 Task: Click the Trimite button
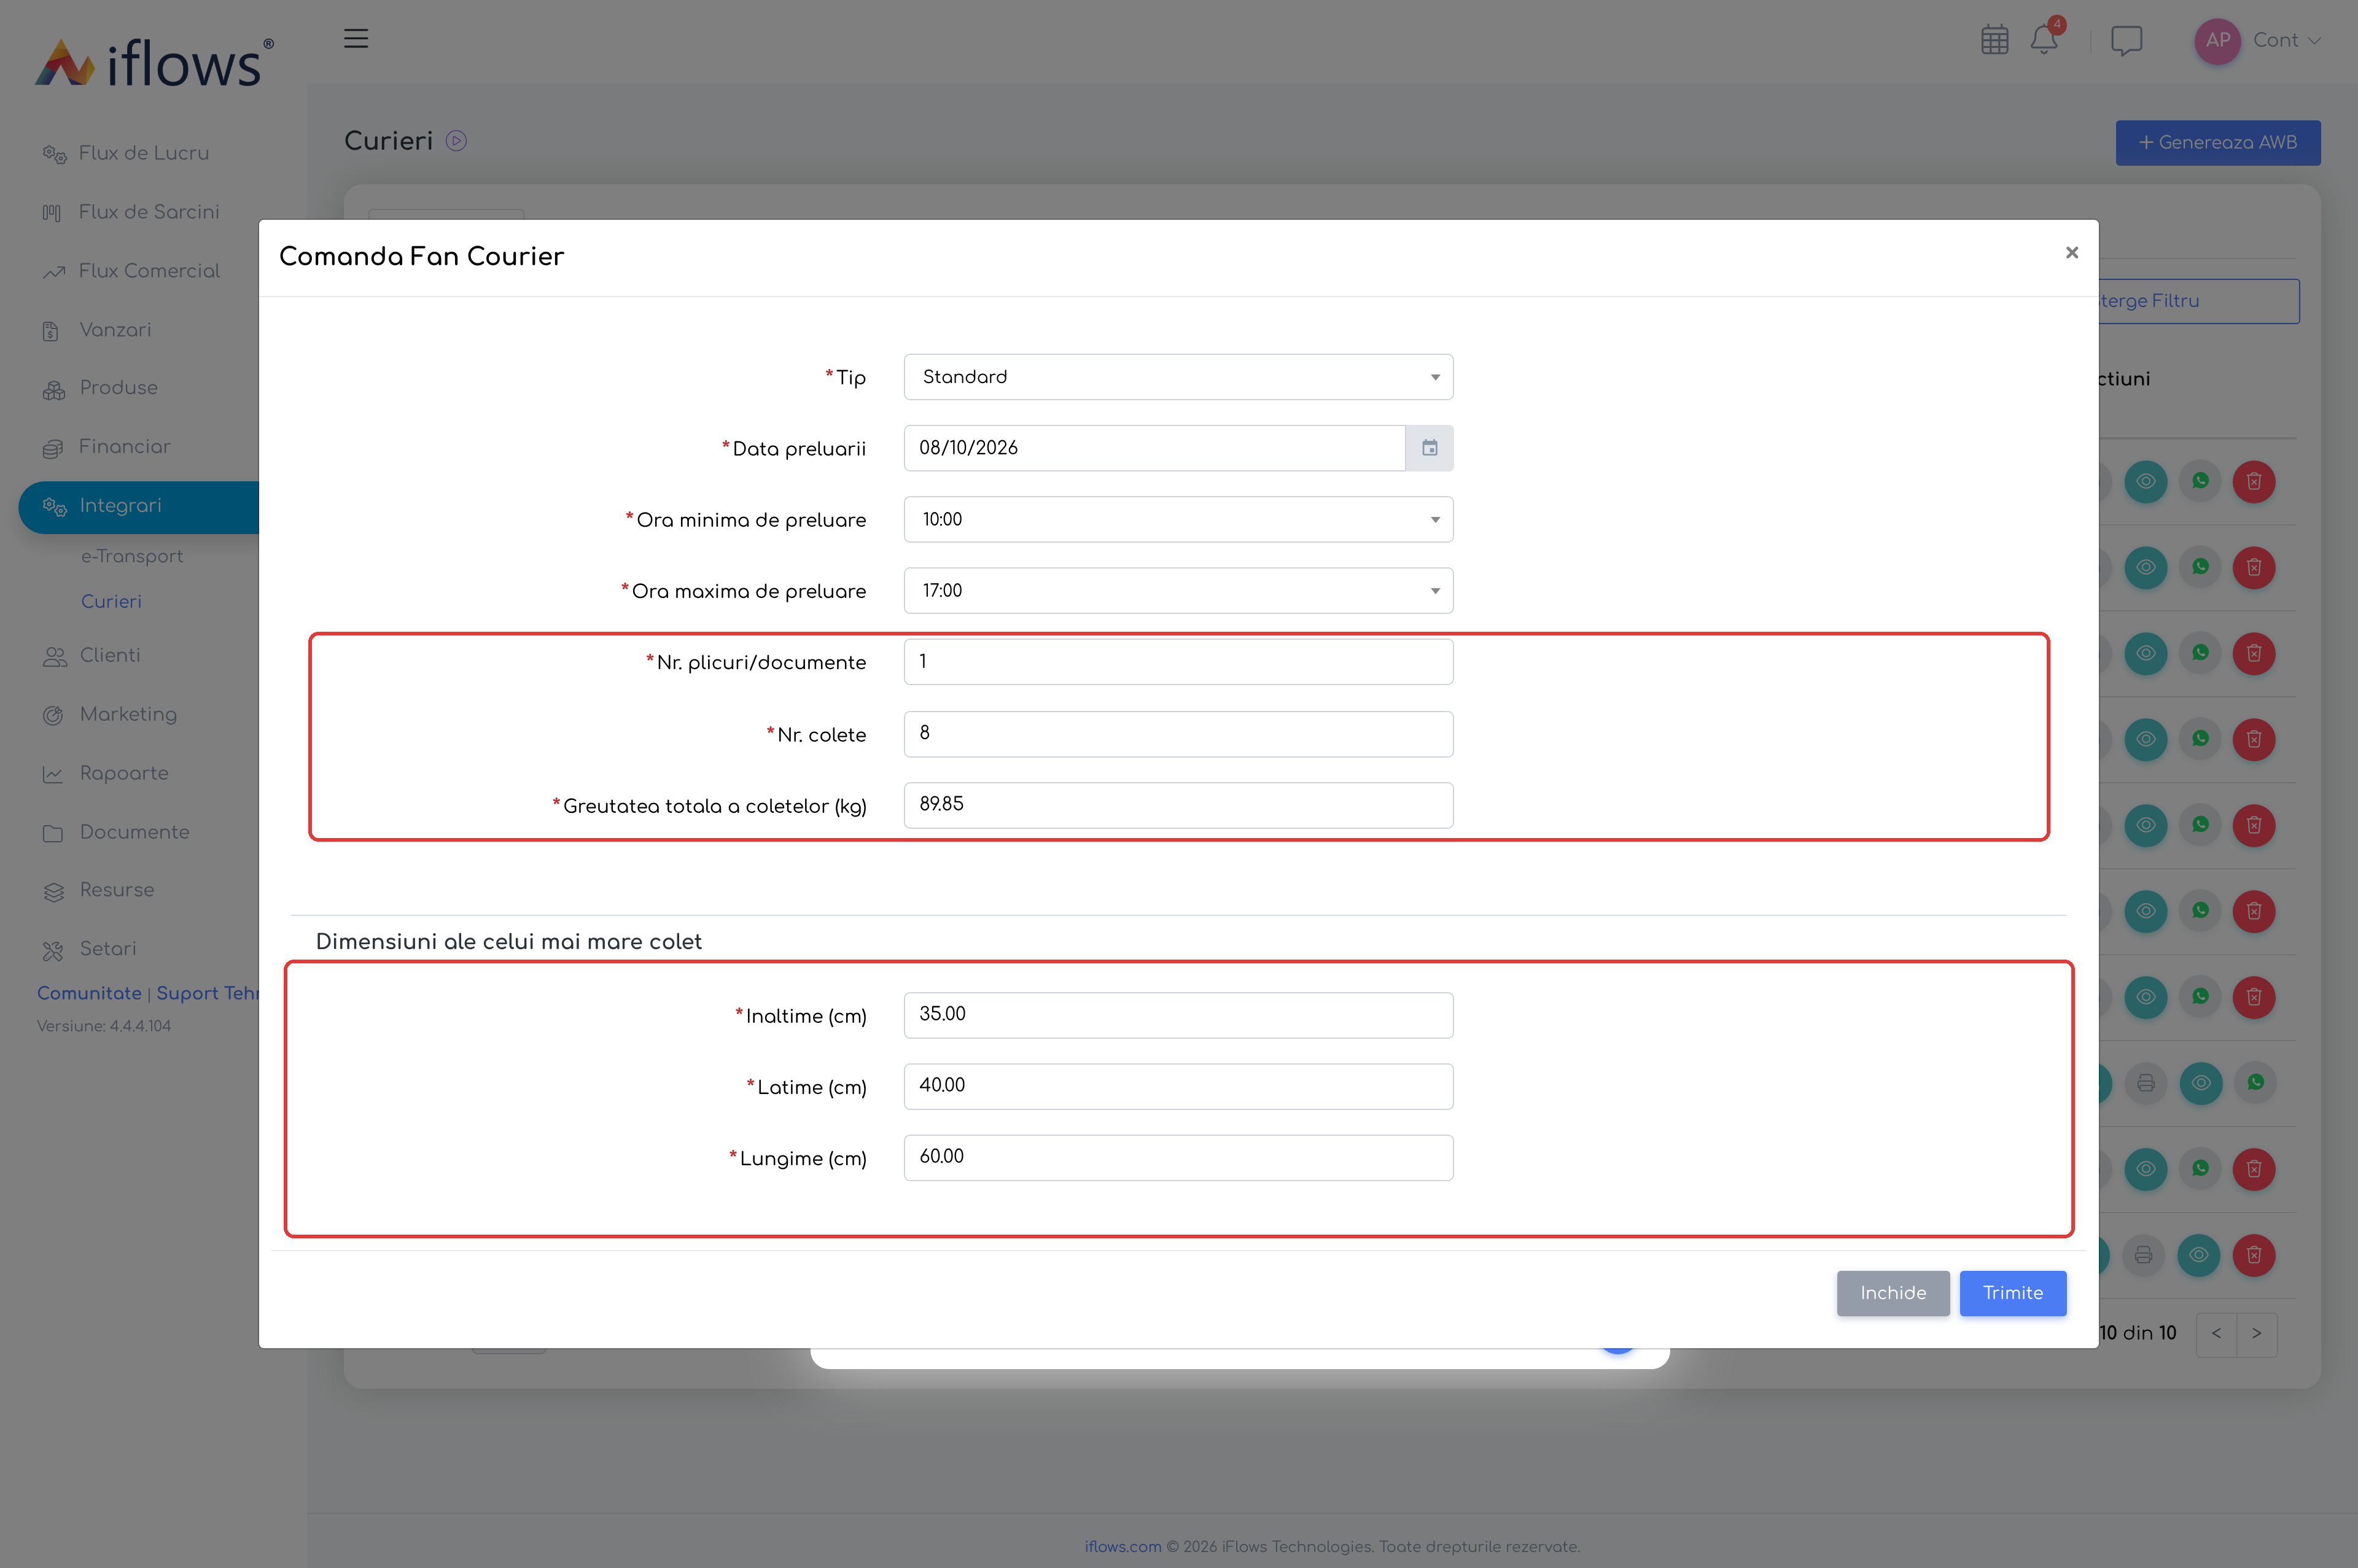coord(2012,1293)
